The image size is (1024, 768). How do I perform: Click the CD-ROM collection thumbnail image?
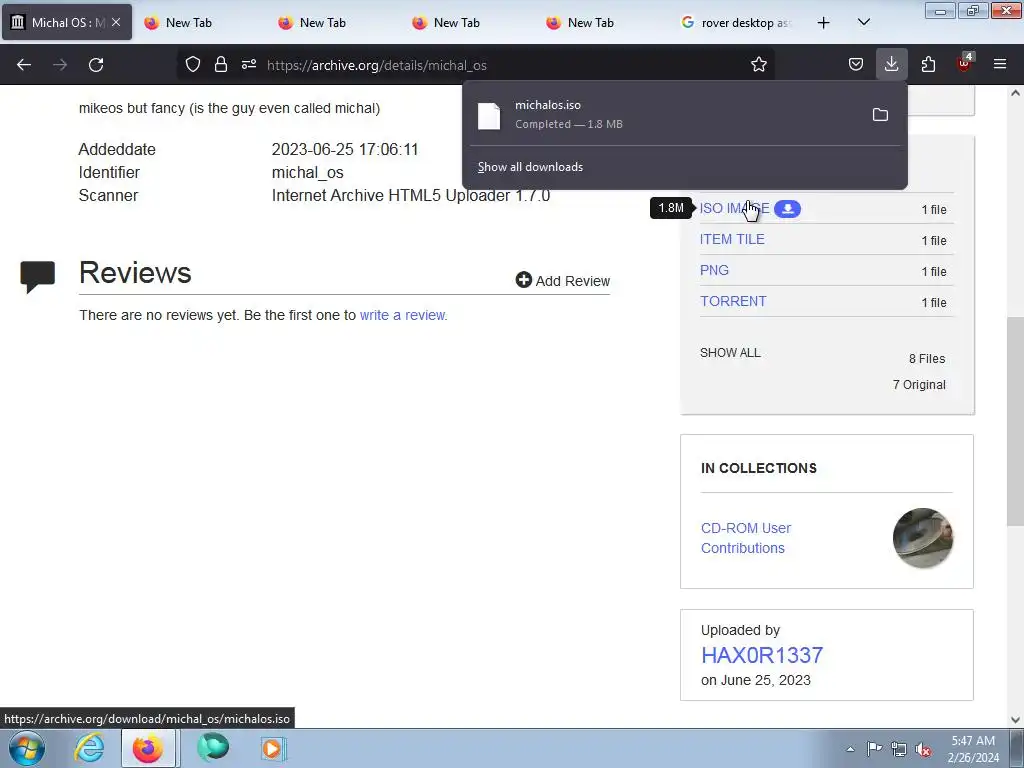923,538
